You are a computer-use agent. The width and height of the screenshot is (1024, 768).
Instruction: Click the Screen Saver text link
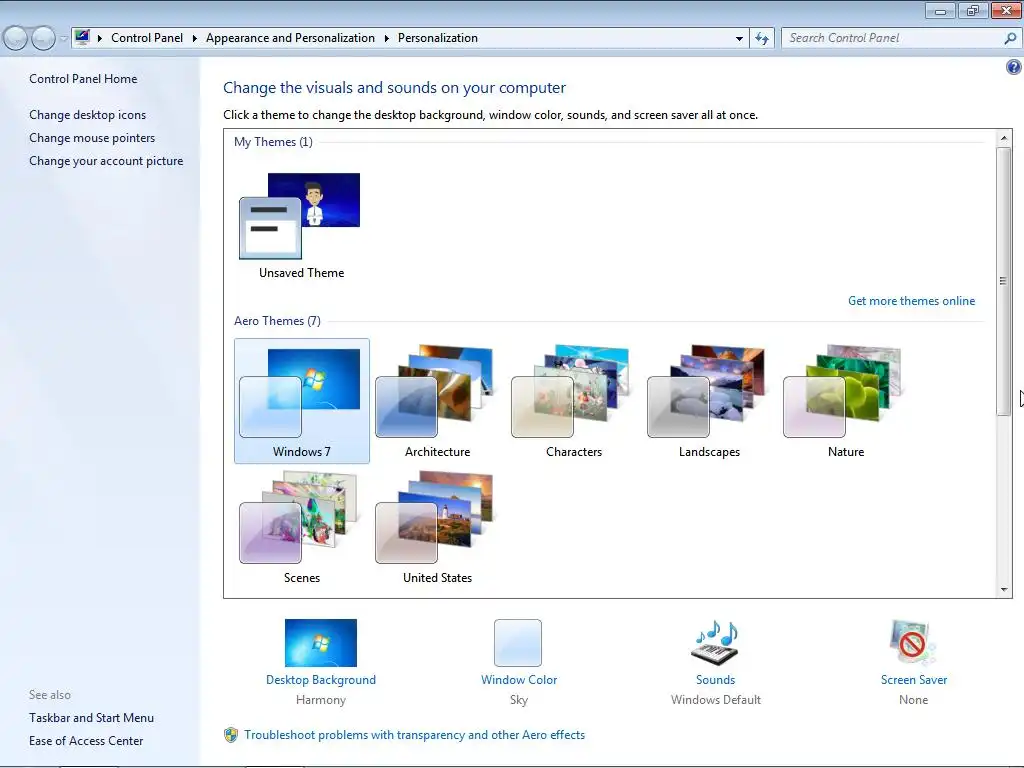pos(914,680)
